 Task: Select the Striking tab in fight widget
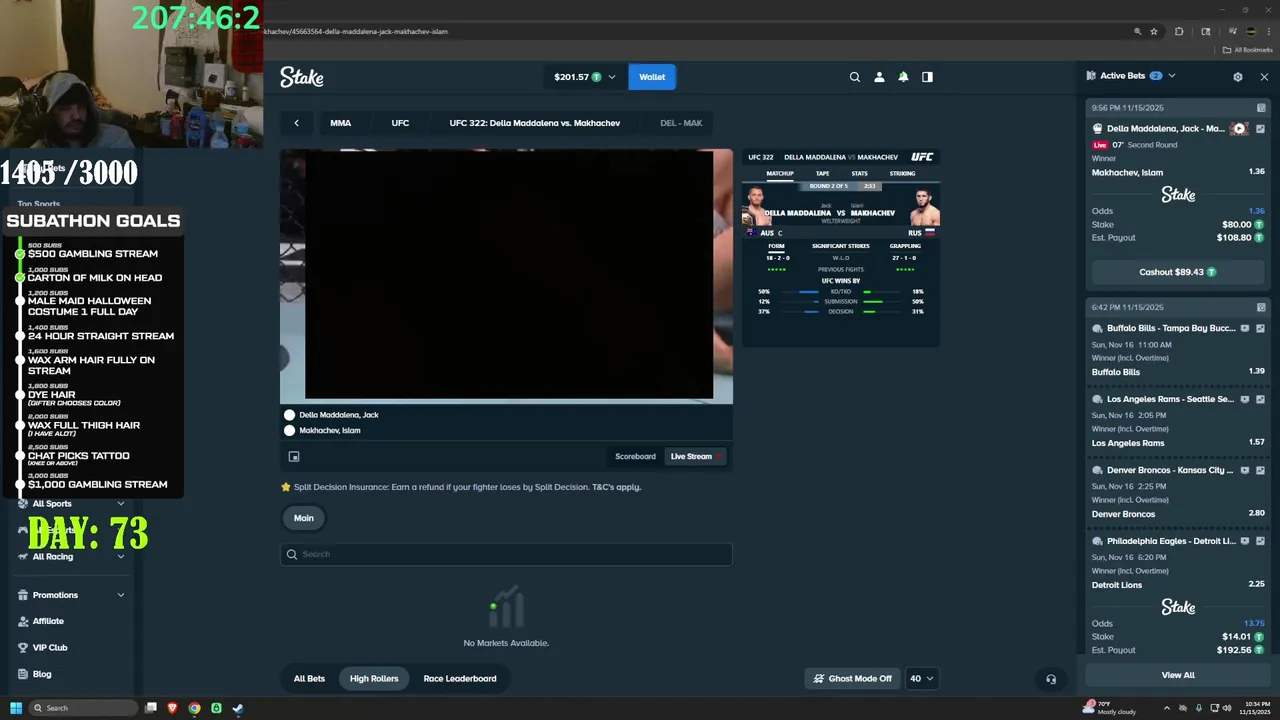pos(902,173)
